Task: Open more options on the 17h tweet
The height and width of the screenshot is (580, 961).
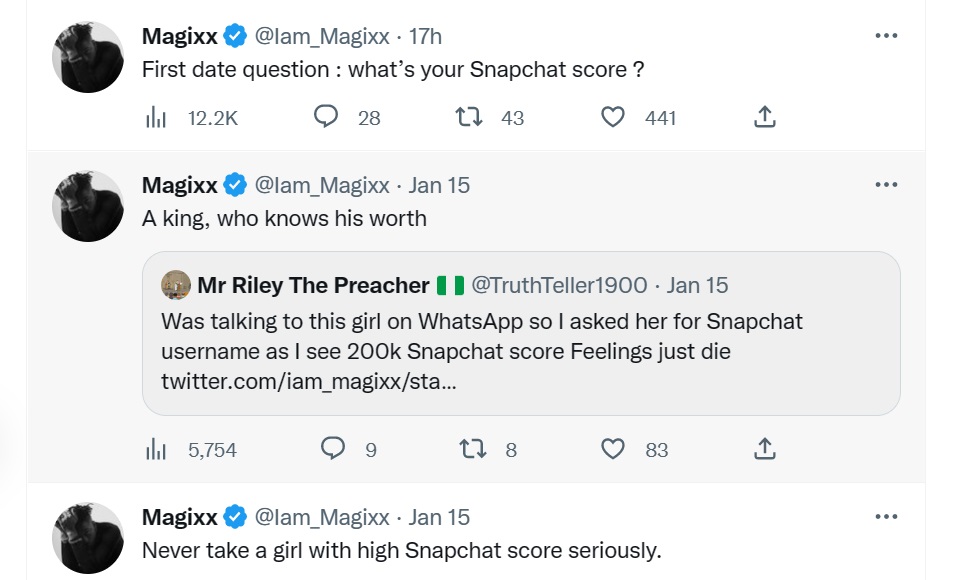Action: pos(886,36)
